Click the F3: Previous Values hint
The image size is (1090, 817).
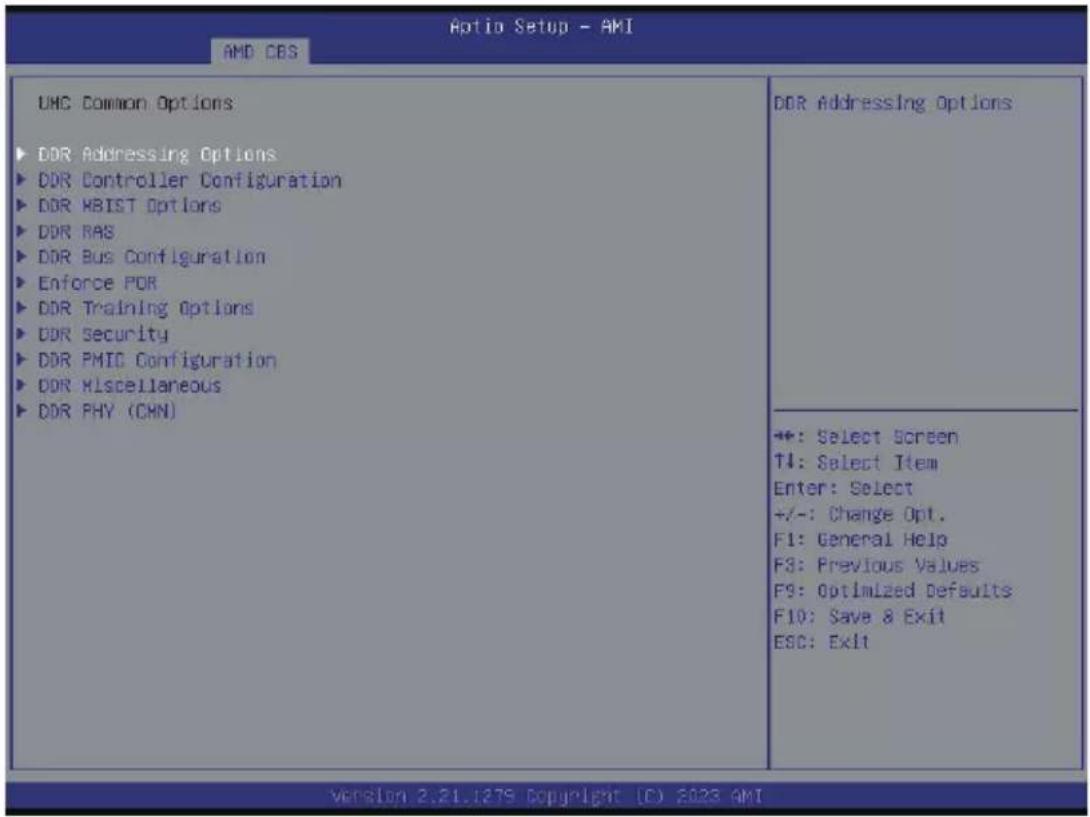(877, 566)
